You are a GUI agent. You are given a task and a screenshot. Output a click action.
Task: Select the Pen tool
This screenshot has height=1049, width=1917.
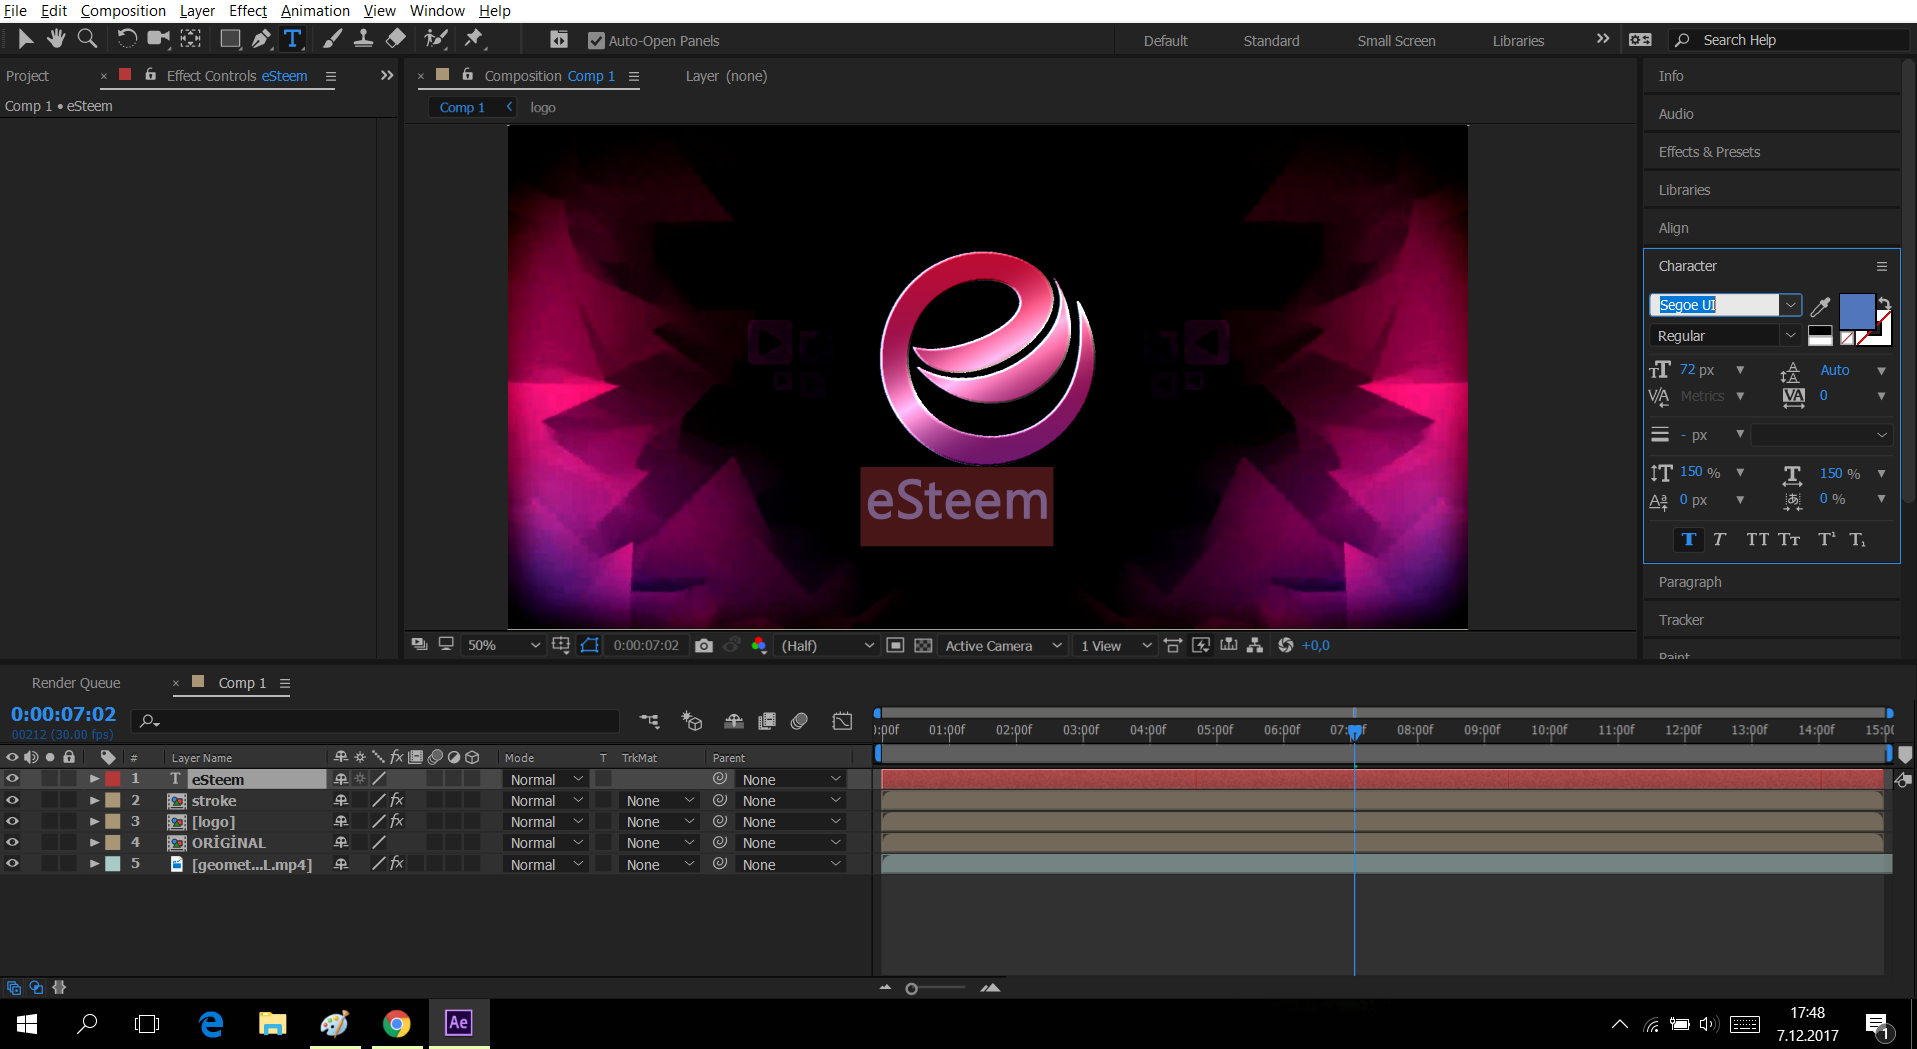click(261, 39)
